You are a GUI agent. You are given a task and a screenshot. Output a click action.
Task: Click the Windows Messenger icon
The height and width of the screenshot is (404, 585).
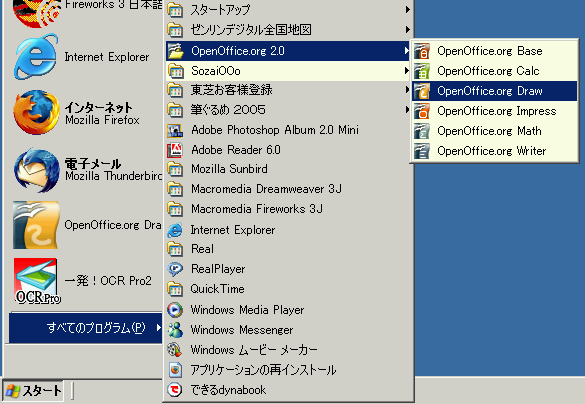[x=175, y=330]
